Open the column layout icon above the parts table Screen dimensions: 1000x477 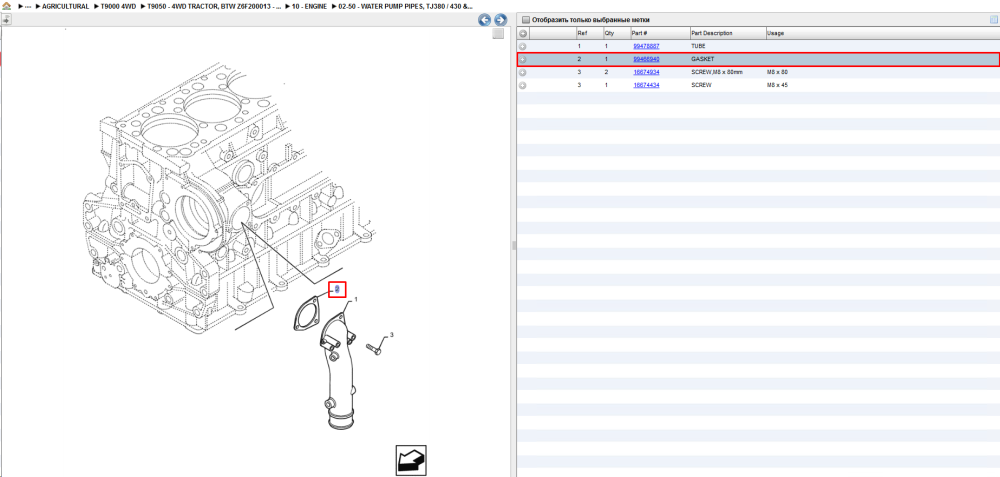[994, 20]
